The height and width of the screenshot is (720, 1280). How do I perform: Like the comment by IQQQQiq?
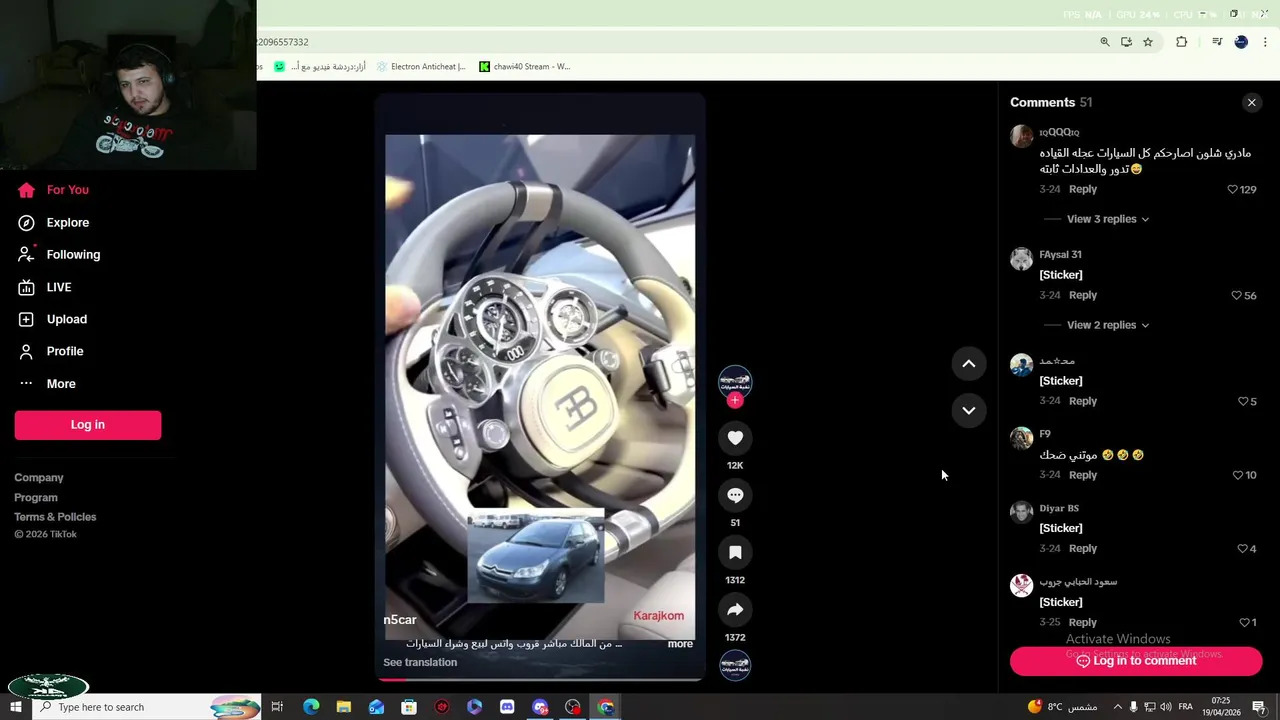click(x=1232, y=189)
